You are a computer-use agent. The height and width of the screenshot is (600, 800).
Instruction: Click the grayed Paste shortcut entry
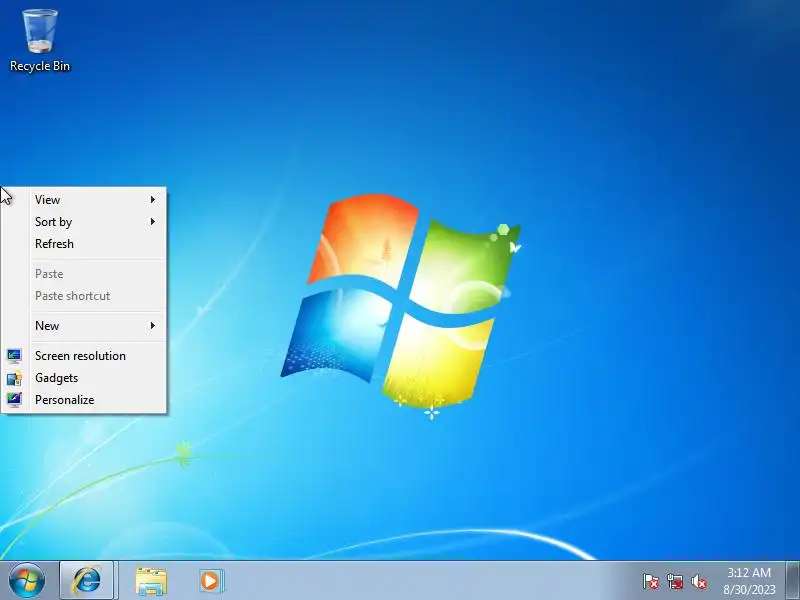pyautogui.click(x=83, y=296)
